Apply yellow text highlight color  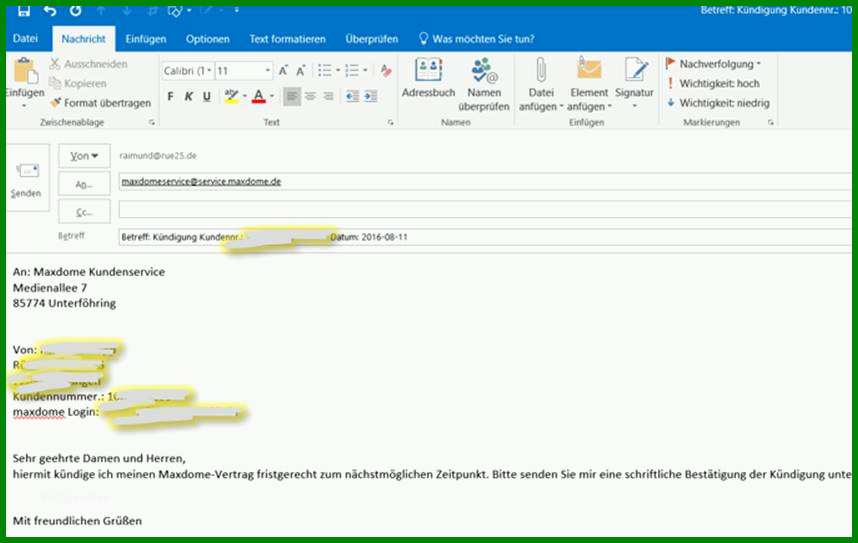(231, 97)
